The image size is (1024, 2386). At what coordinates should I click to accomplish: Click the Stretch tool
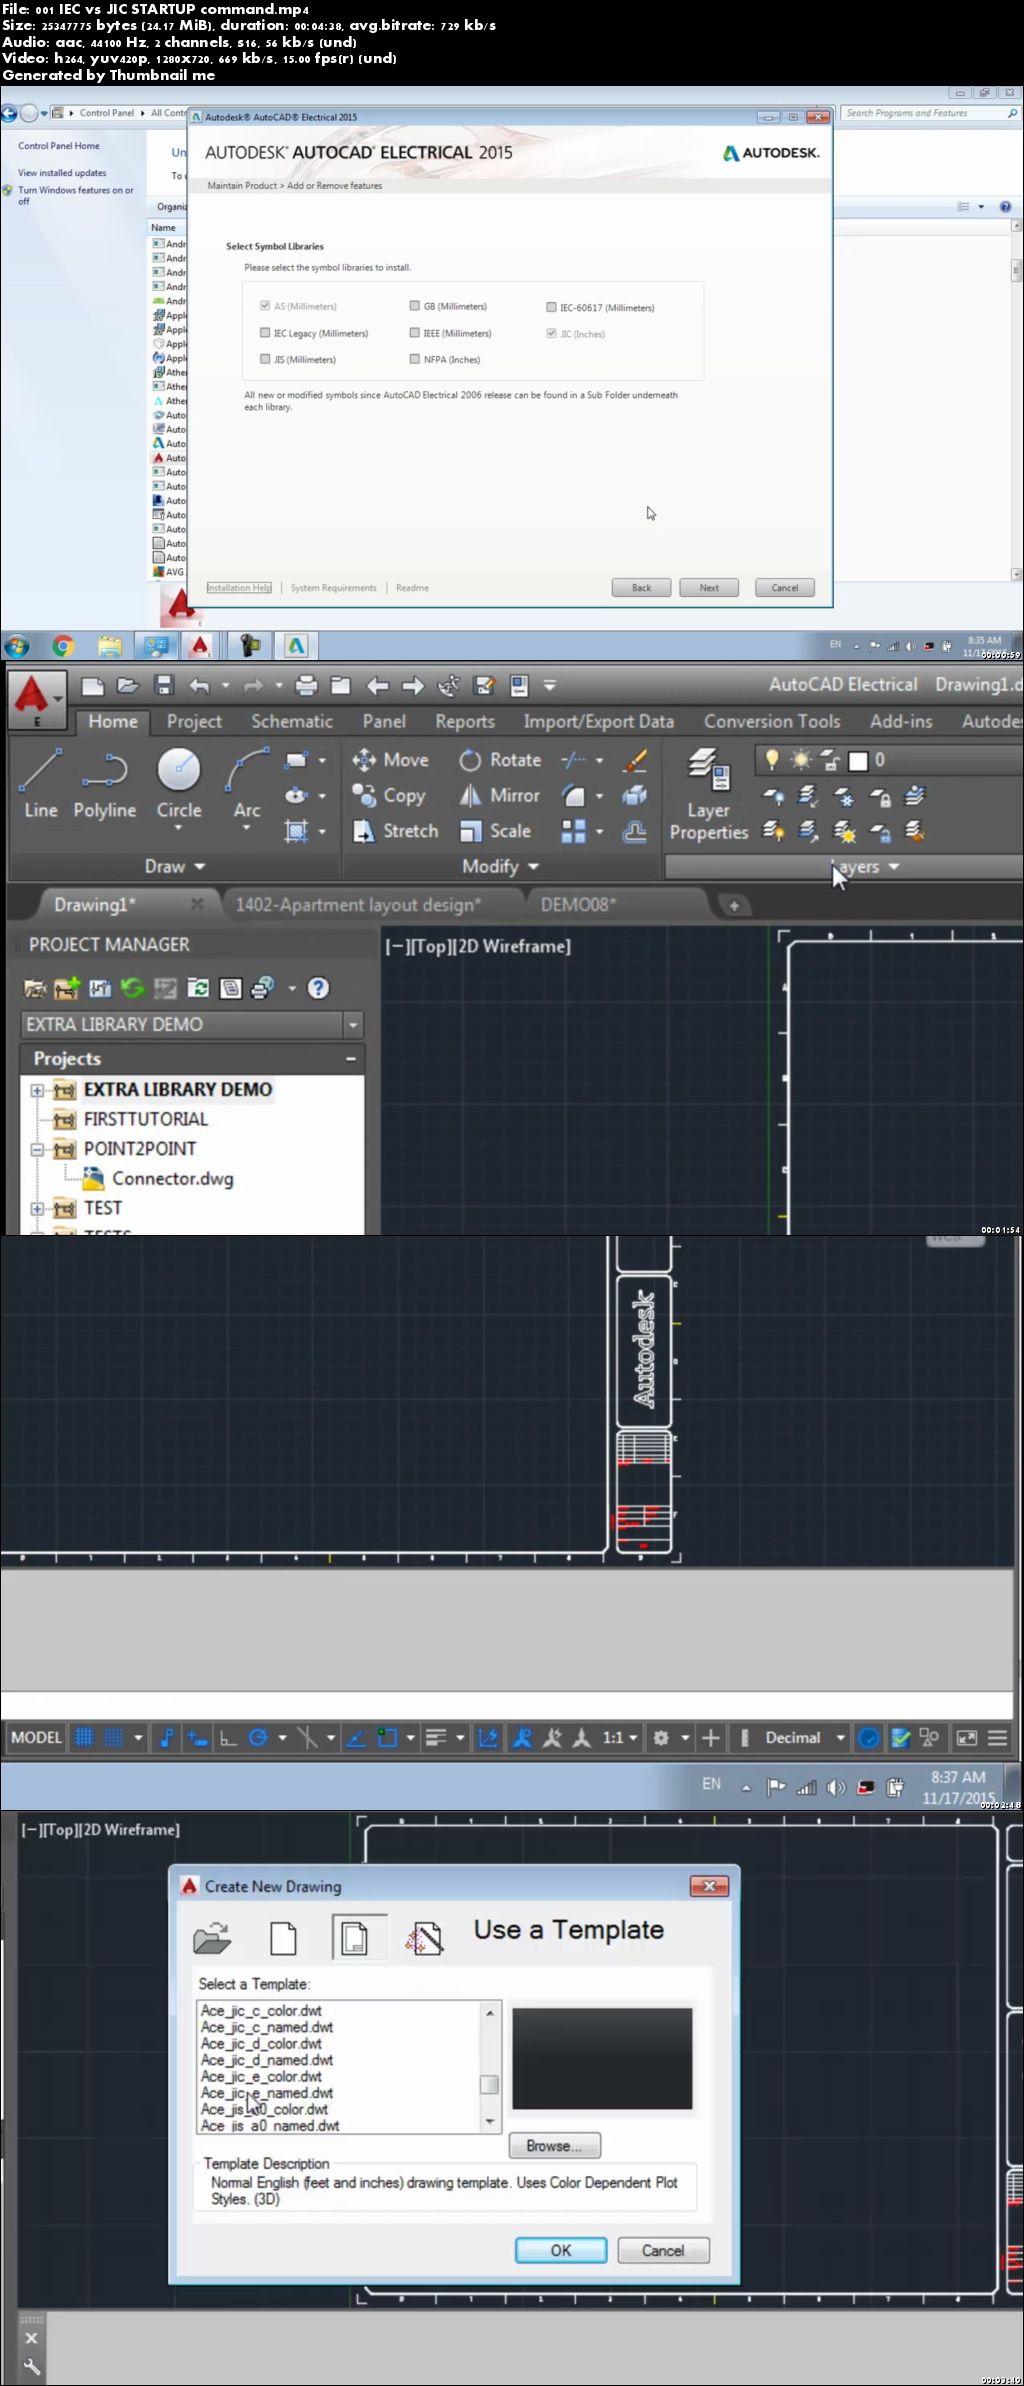coord(396,831)
